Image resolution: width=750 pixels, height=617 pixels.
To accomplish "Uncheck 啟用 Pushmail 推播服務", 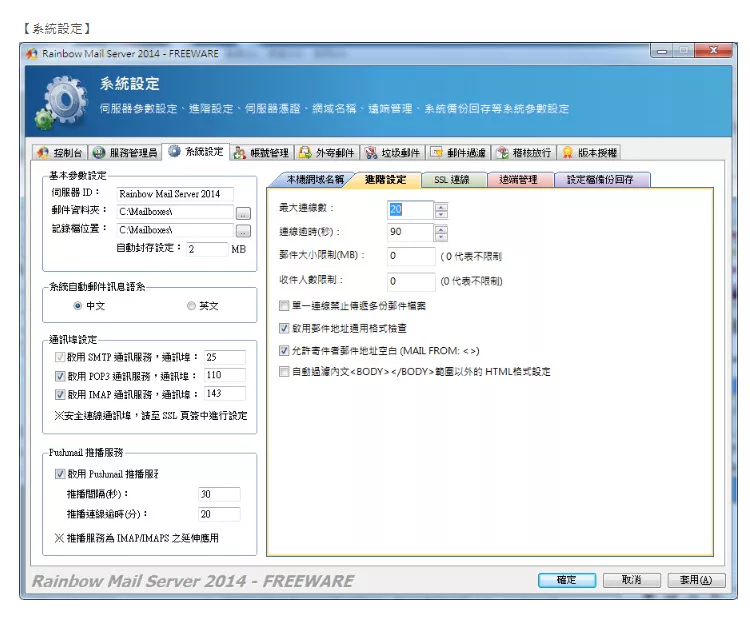I will 60,474.
